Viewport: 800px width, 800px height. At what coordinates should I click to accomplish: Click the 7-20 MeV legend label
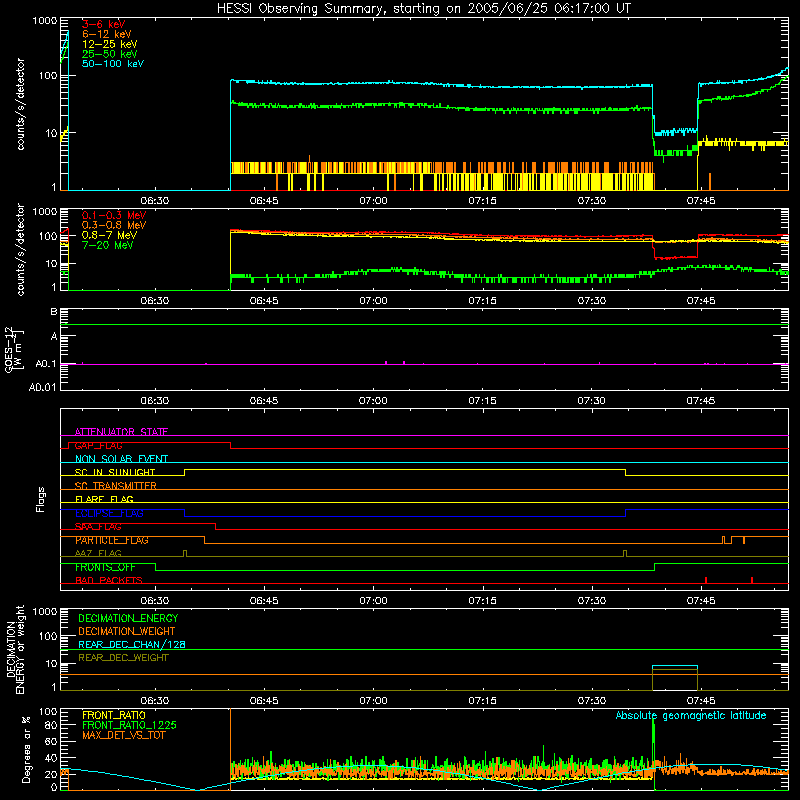(x=107, y=245)
